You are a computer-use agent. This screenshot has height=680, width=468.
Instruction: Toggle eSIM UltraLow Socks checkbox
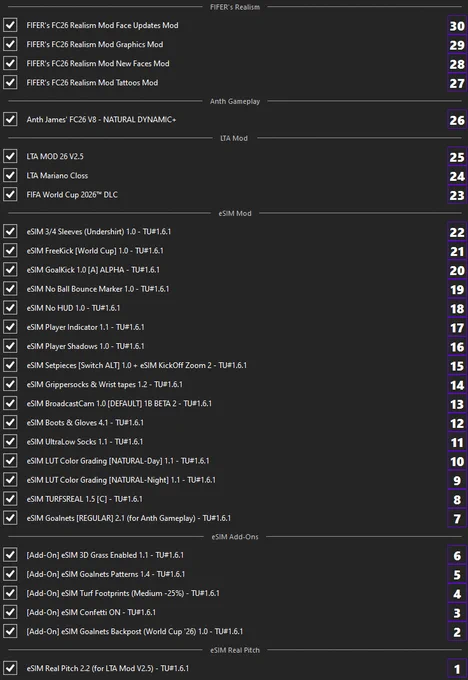[10, 441]
